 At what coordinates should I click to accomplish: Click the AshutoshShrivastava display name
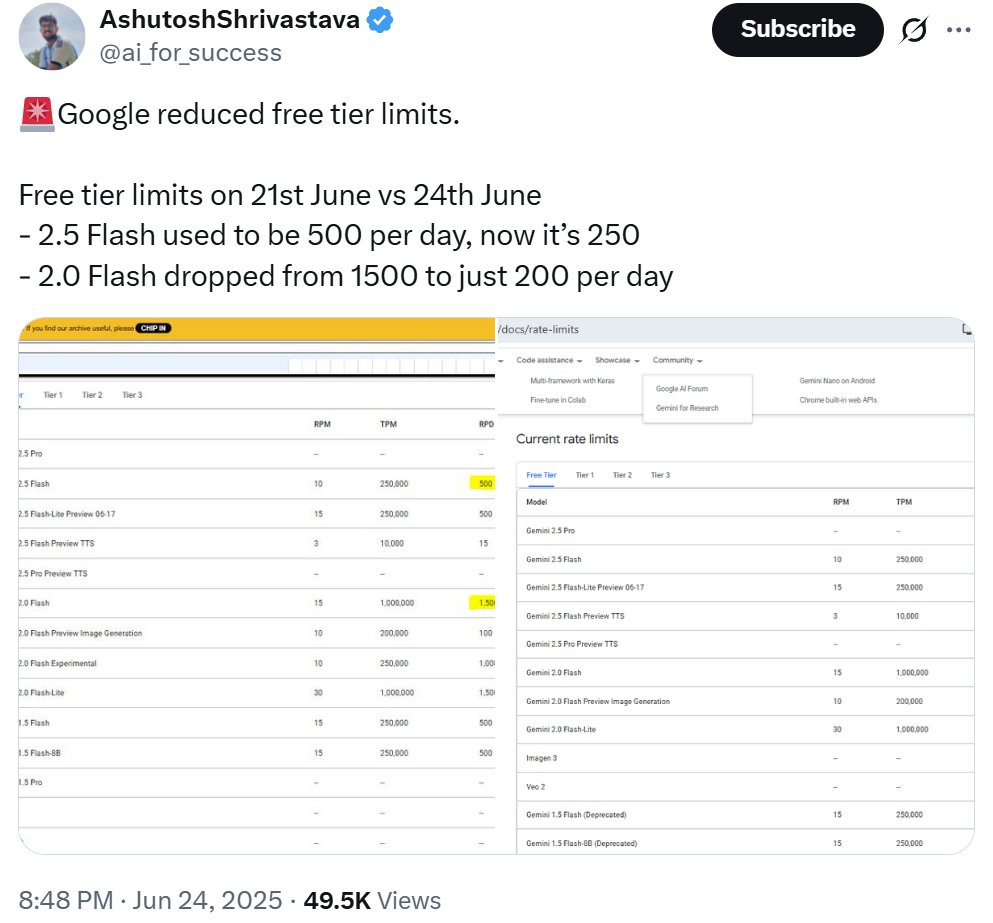point(230,20)
